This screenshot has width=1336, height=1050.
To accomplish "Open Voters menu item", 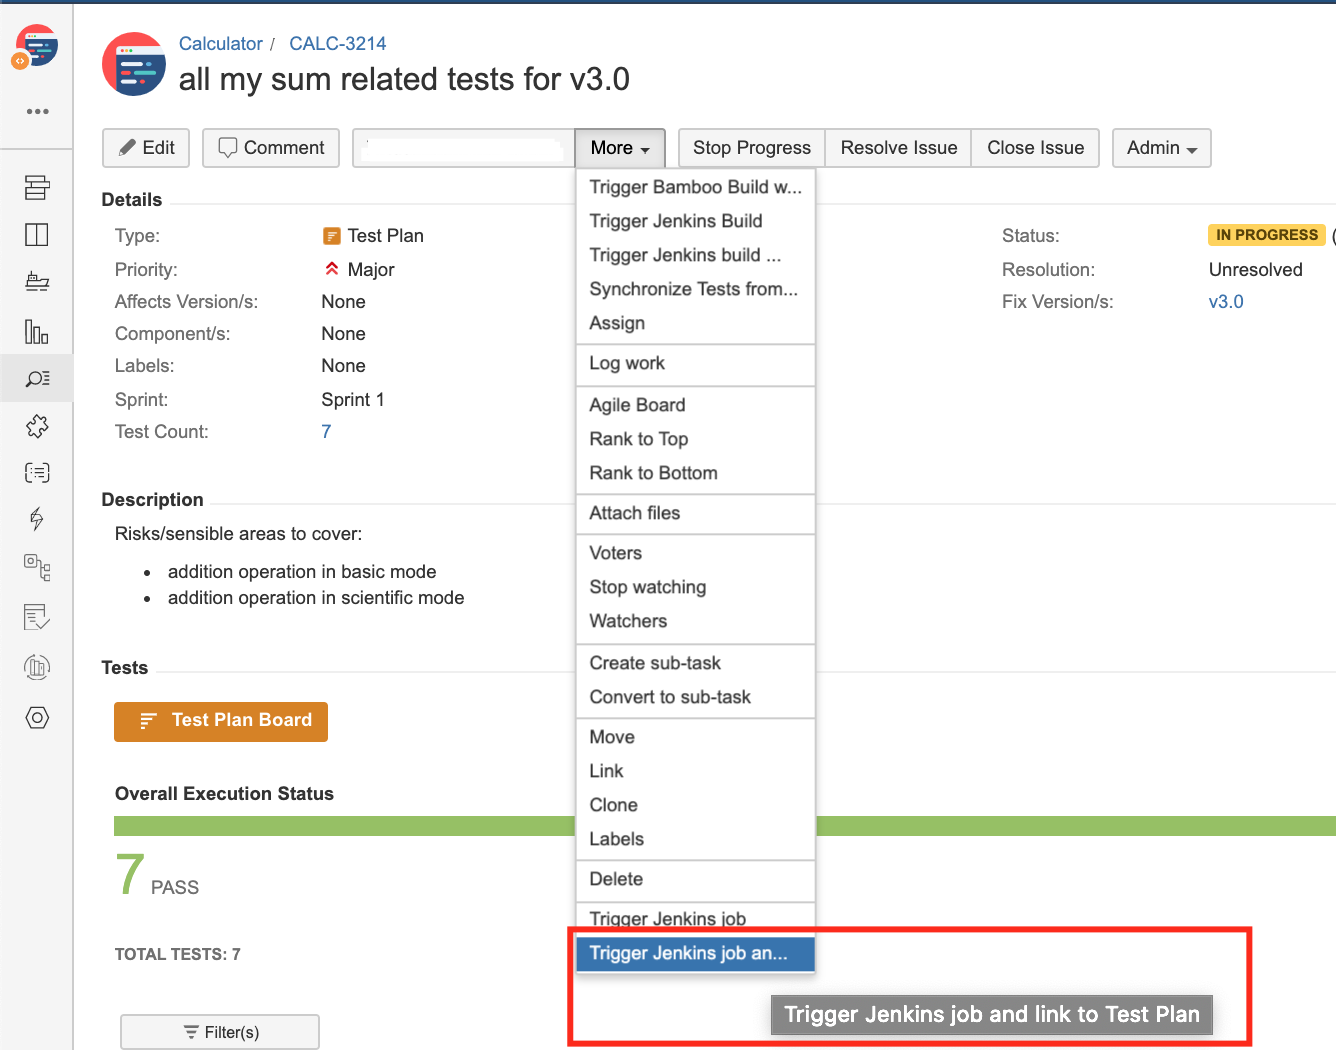I will pos(696,553).
